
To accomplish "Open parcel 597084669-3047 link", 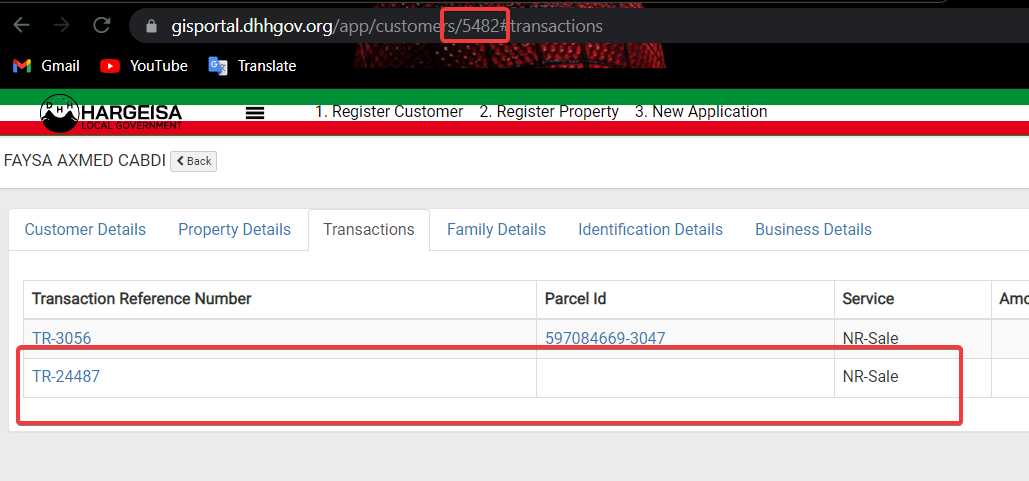I will (x=605, y=339).
